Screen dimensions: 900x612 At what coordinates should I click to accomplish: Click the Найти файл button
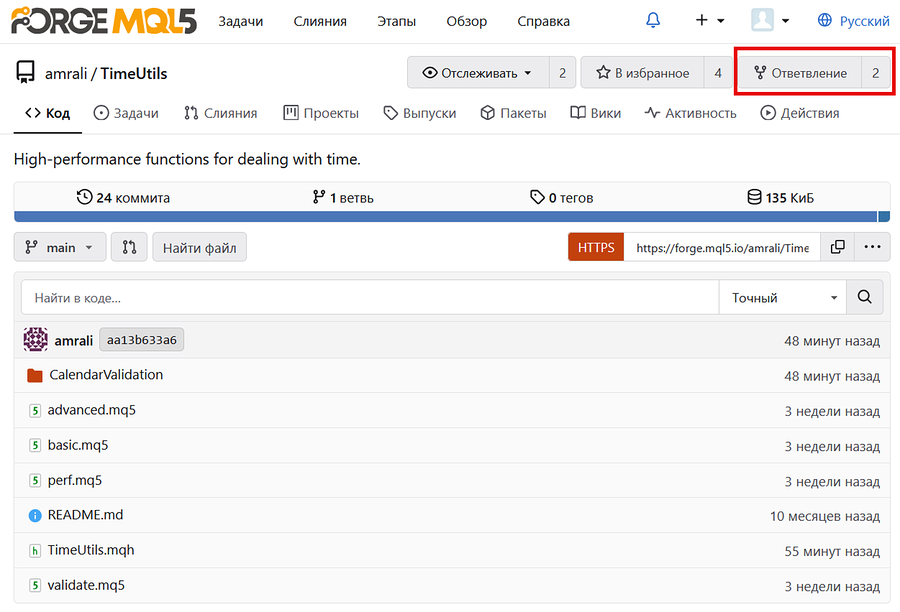199,247
